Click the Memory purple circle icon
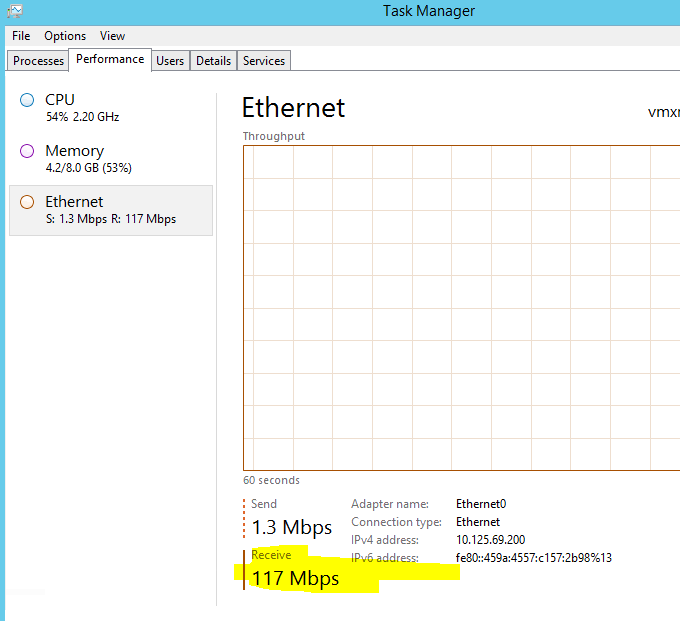Viewport: 680px width, 621px height. 27,151
